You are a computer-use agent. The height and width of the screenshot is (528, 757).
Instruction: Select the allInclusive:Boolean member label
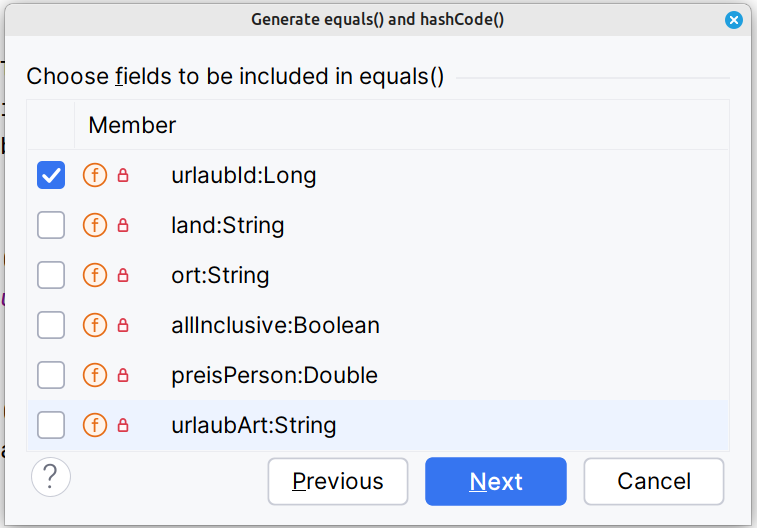coord(275,326)
